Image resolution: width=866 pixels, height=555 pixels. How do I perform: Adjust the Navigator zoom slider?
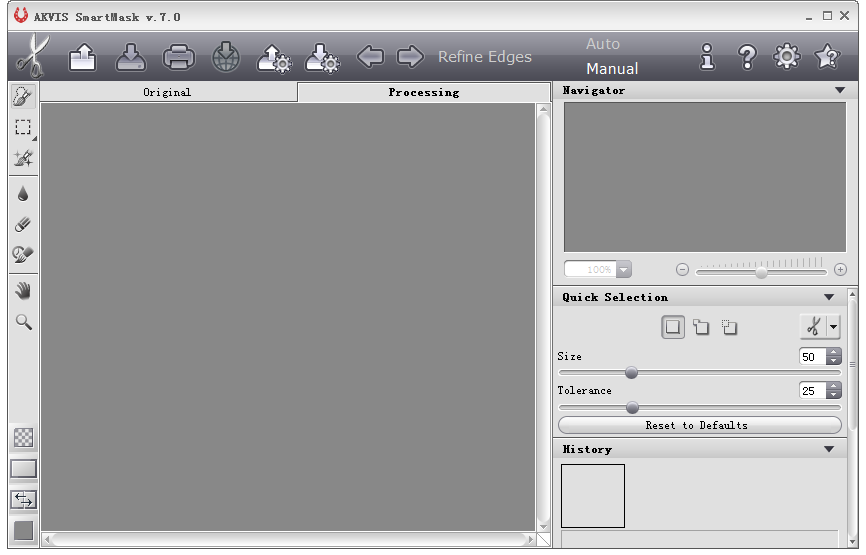(761, 272)
